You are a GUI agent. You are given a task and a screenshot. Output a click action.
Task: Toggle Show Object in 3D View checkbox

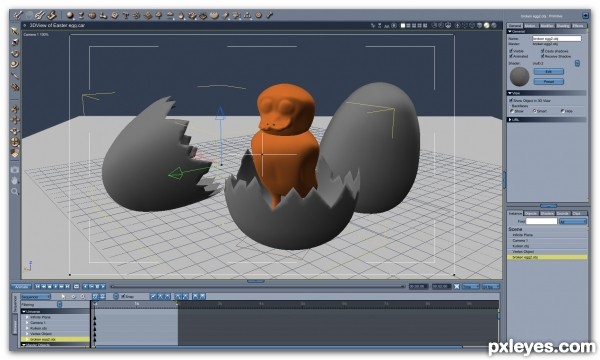[x=511, y=100]
